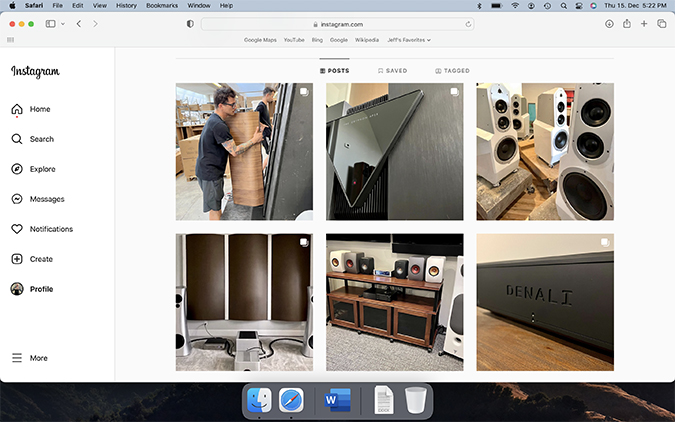Open the Bookmarks menu
This screenshot has width=675, height=422.
pyautogui.click(x=161, y=5)
